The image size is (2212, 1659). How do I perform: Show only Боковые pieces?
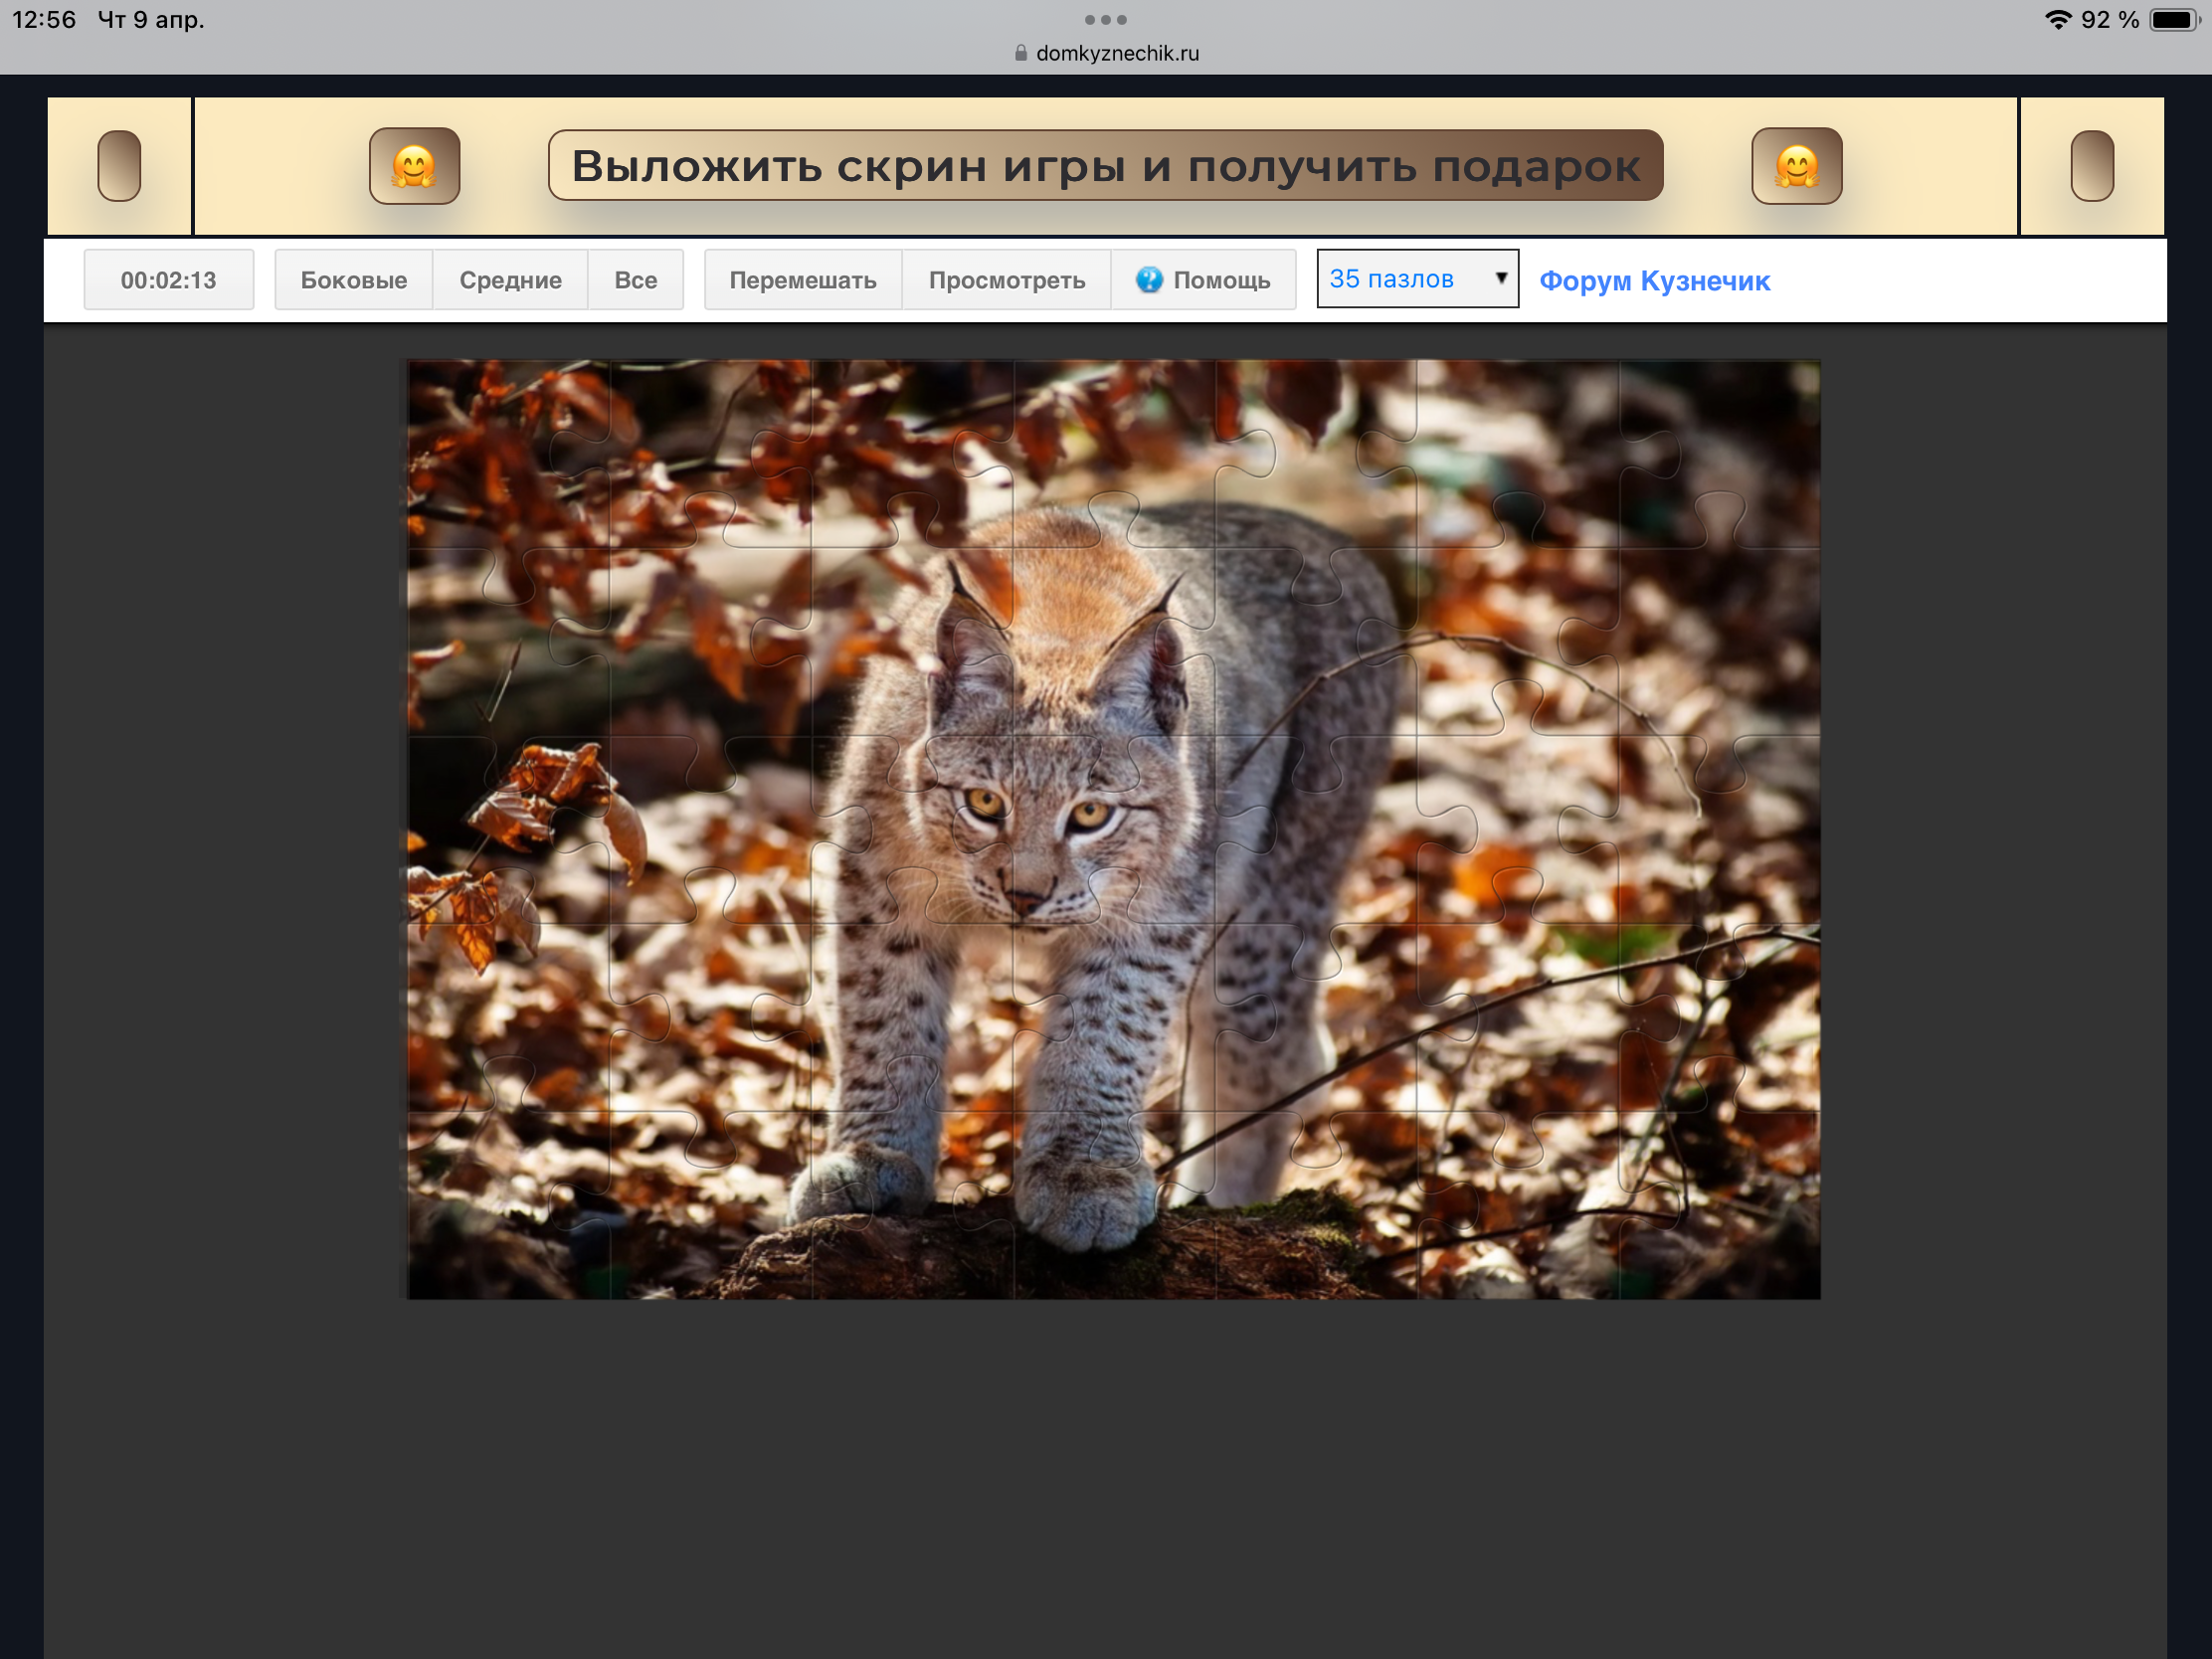tap(354, 280)
